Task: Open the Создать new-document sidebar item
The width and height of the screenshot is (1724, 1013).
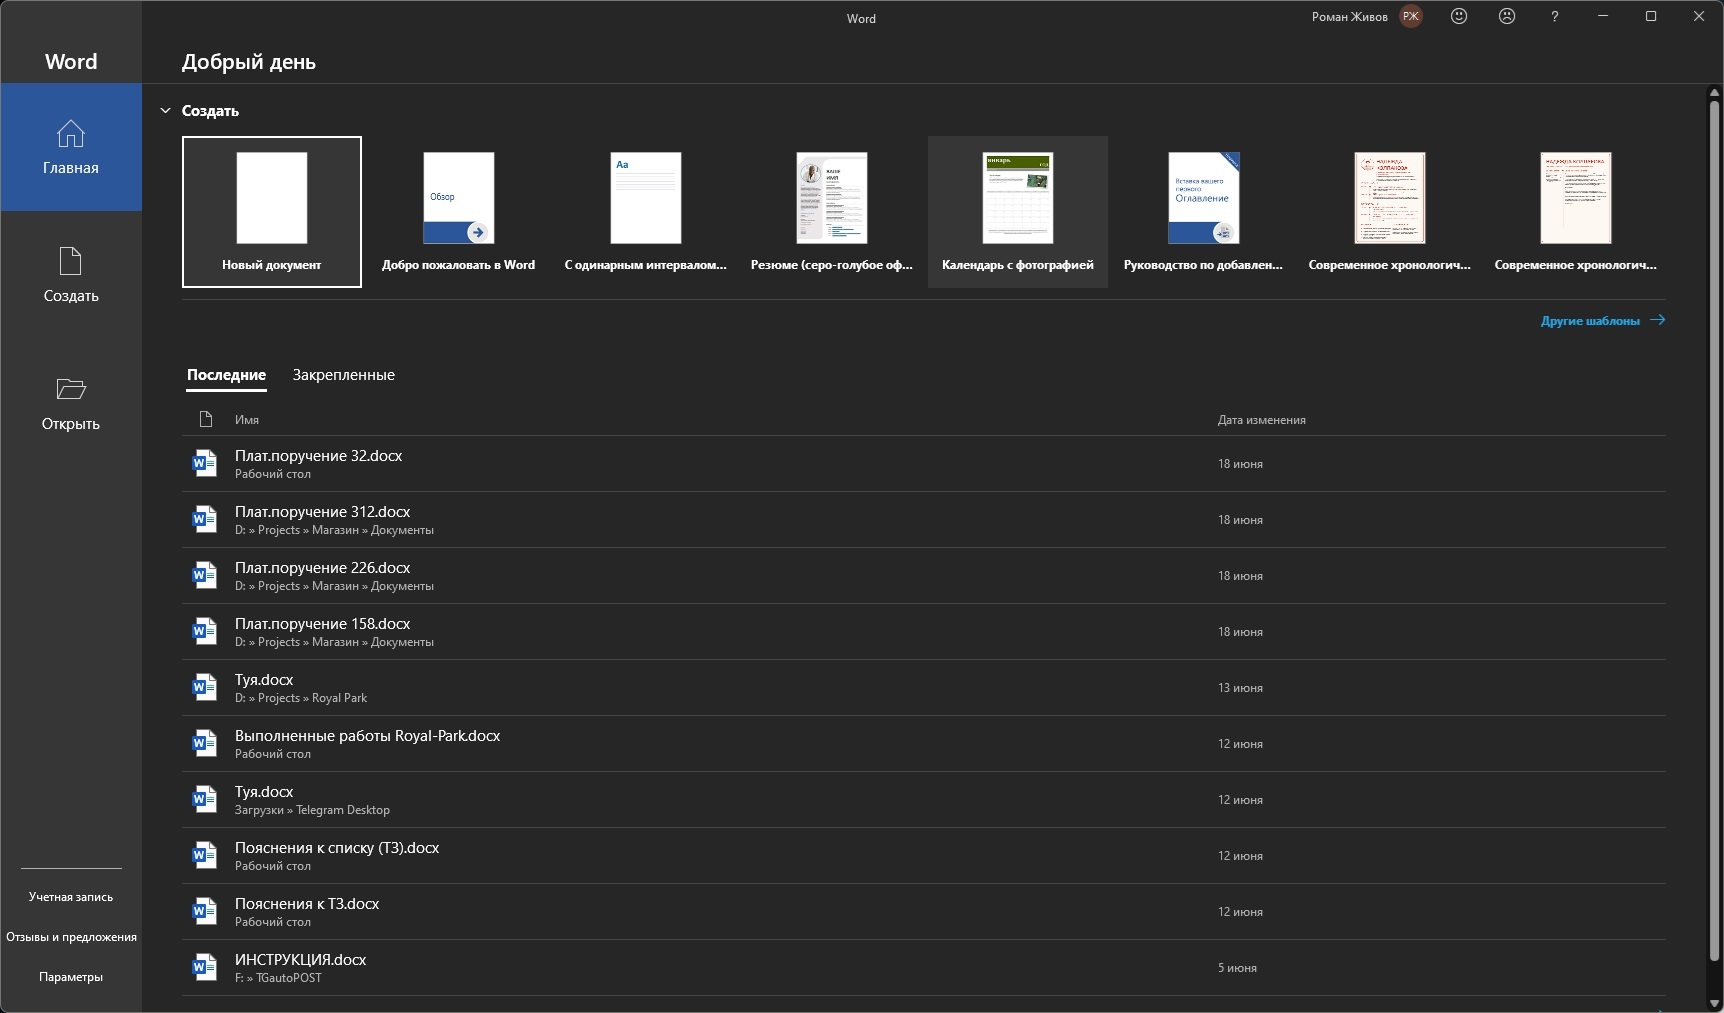Action: pyautogui.click(x=71, y=275)
